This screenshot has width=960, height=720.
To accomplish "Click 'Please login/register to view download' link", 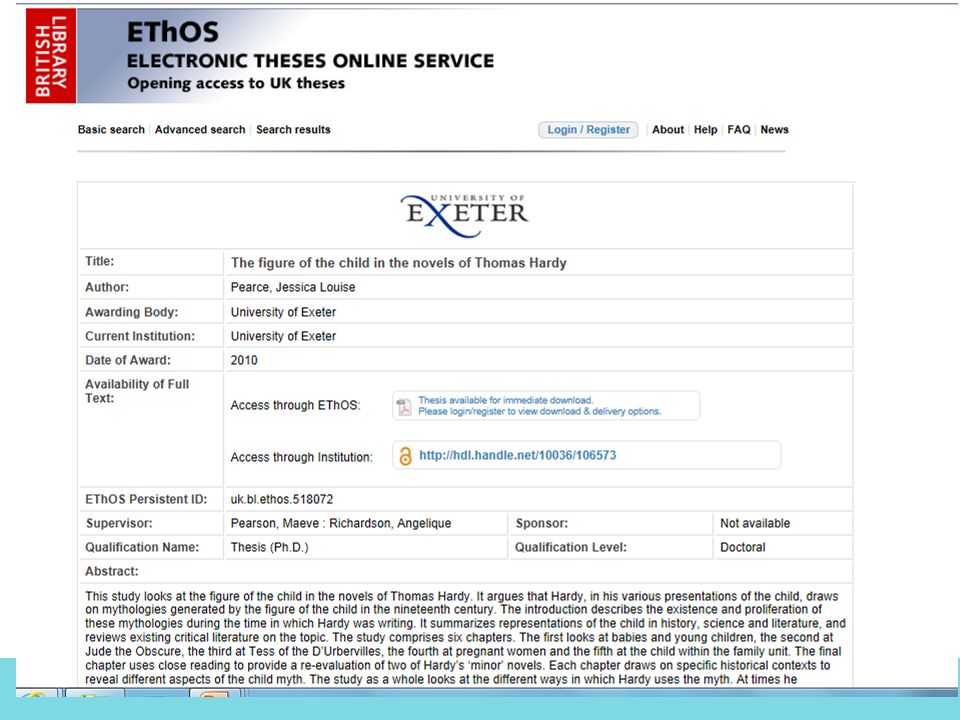I will (539, 411).
